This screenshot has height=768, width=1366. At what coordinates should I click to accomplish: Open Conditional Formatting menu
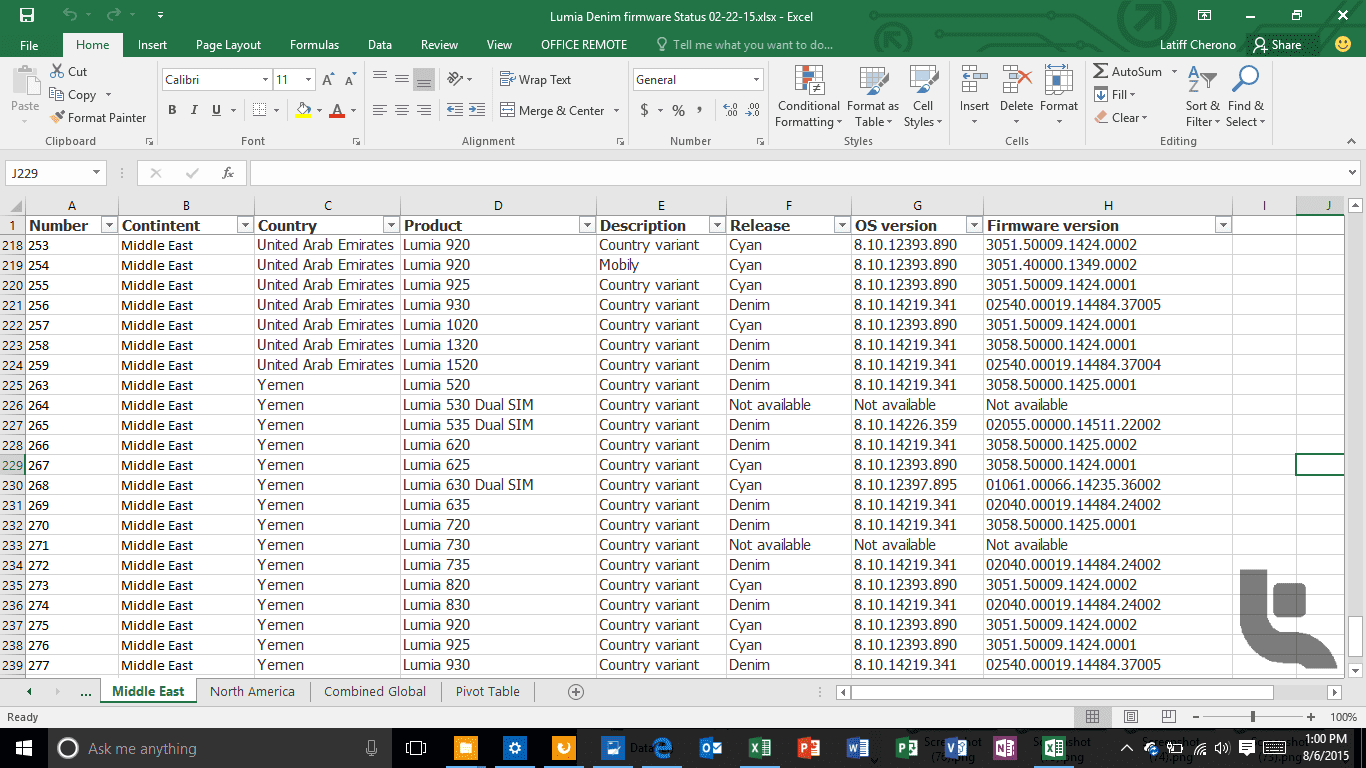808,97
